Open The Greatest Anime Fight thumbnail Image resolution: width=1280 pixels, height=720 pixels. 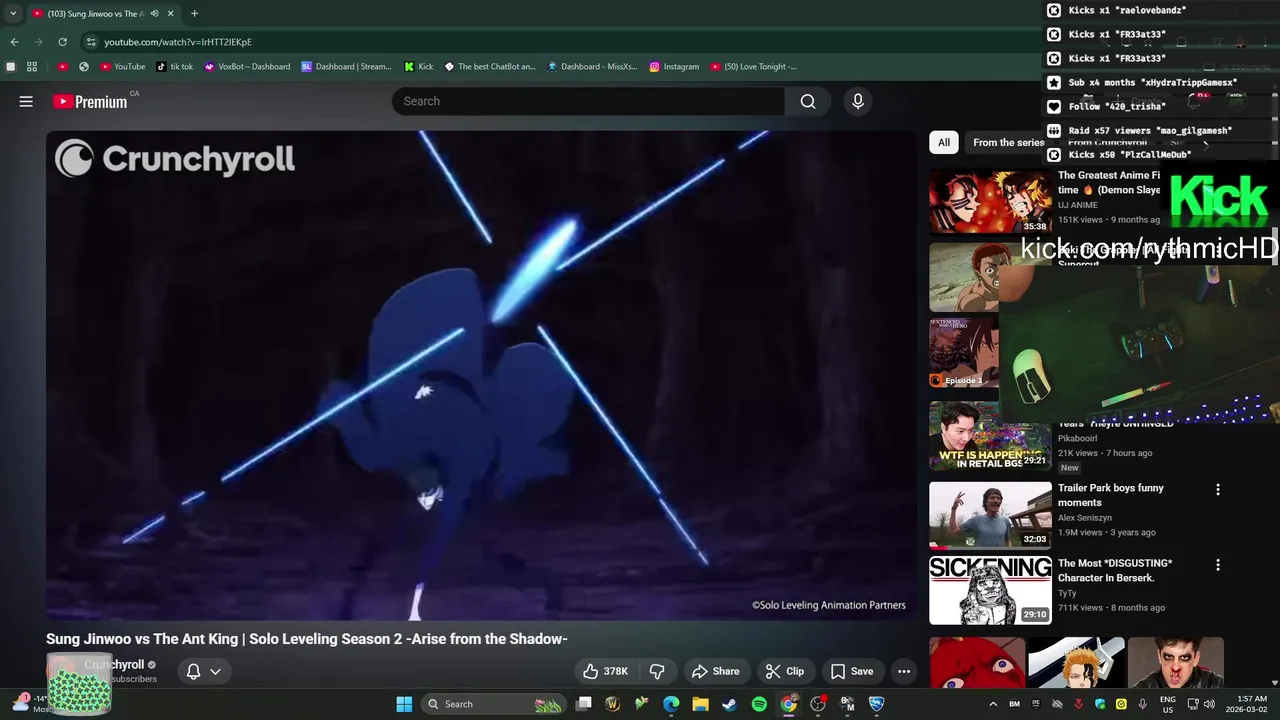point(990,202)
